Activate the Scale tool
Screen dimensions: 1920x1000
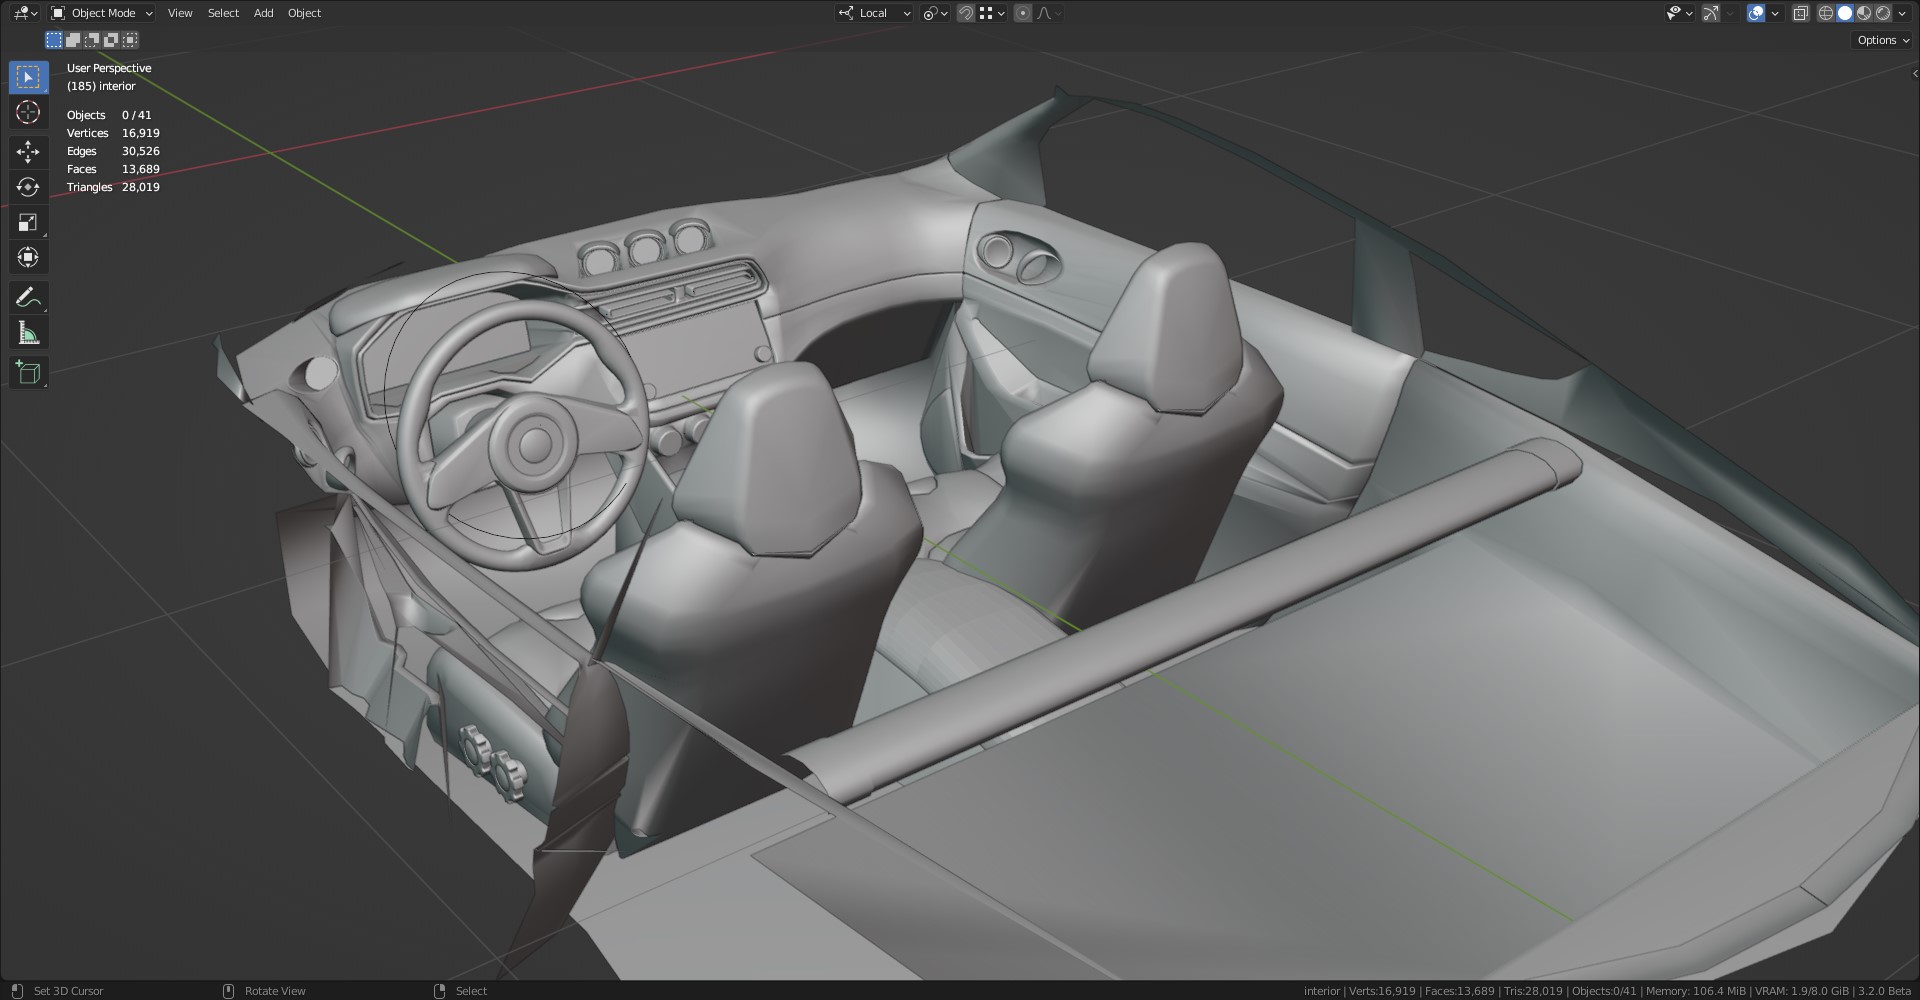(28, 222)
